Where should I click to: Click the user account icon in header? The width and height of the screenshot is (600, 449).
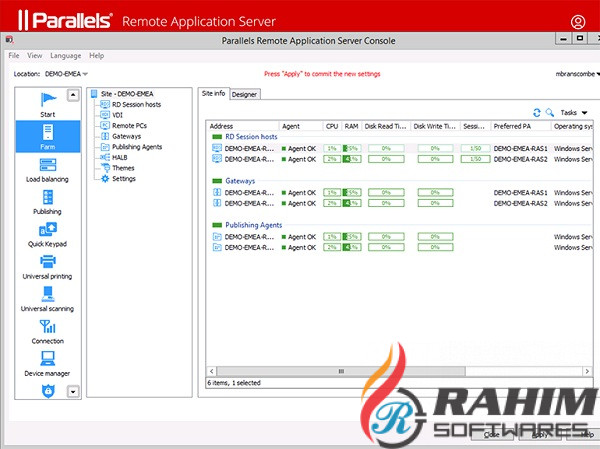click(x=578, y=21)
